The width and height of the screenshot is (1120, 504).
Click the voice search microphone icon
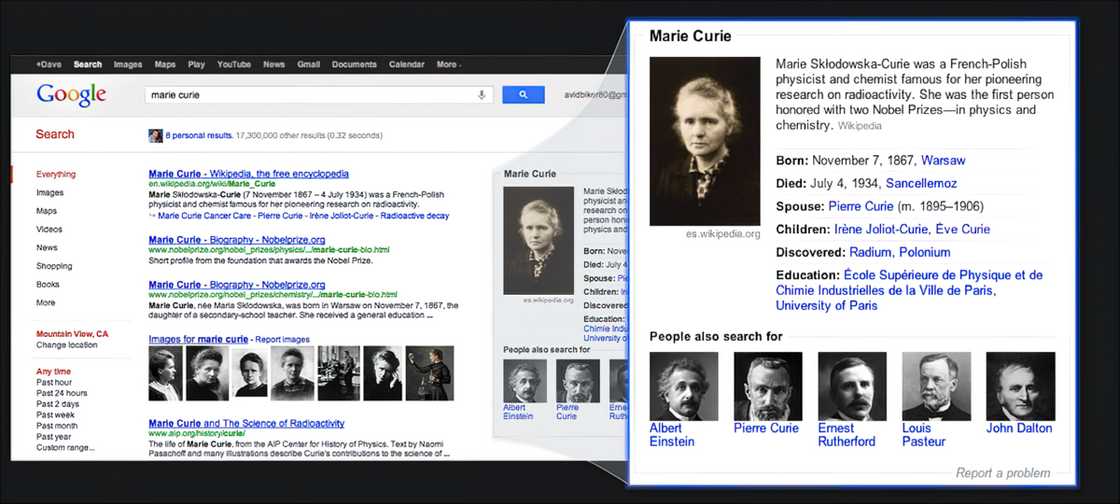pyautogui.click(x=482, y=95)
